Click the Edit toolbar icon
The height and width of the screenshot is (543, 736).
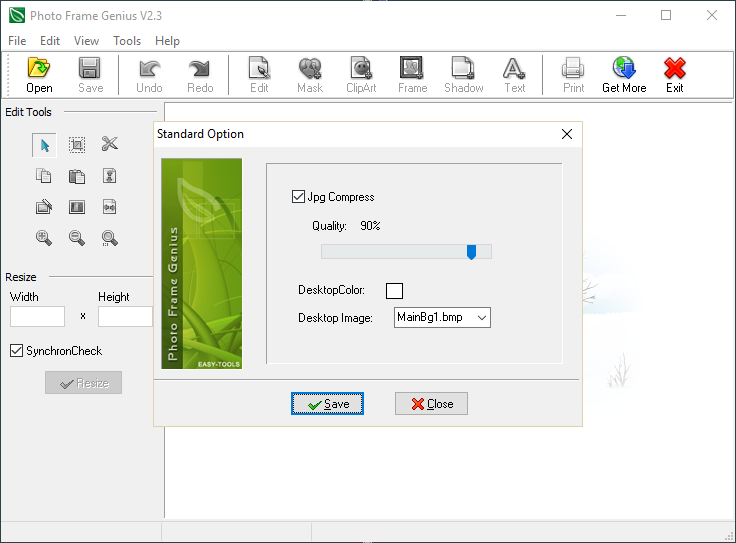259,68
